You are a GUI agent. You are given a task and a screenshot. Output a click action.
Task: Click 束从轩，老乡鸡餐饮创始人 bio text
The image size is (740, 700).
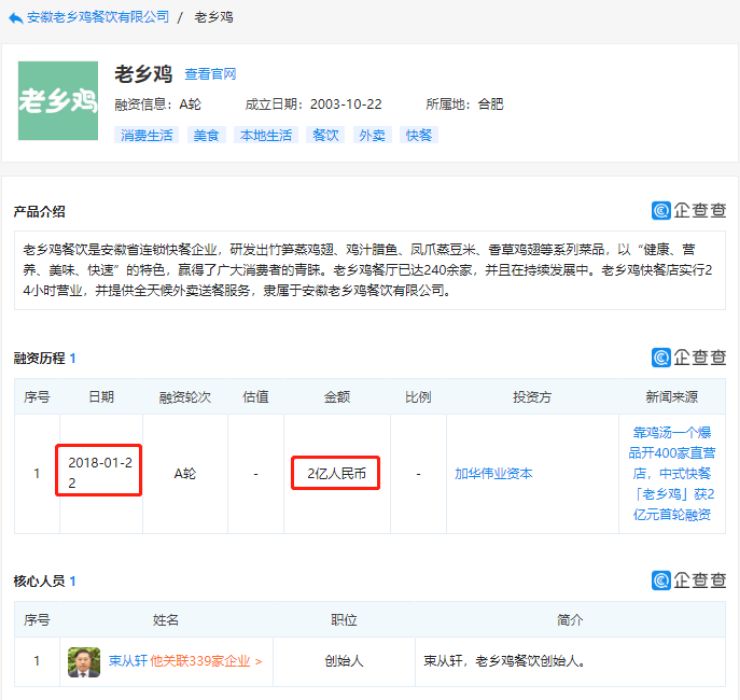[504, 661]
